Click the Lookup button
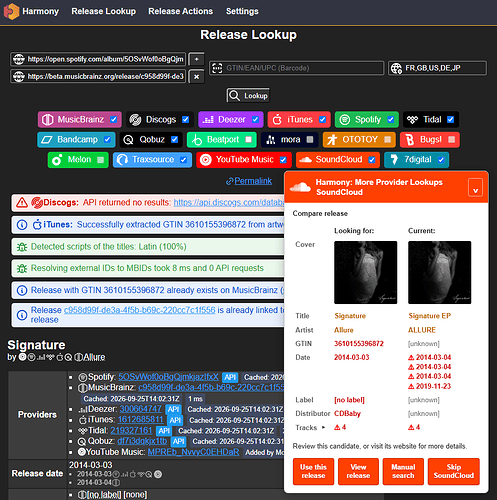The height and width of the screenshot is (500, 497). (248, 96)
